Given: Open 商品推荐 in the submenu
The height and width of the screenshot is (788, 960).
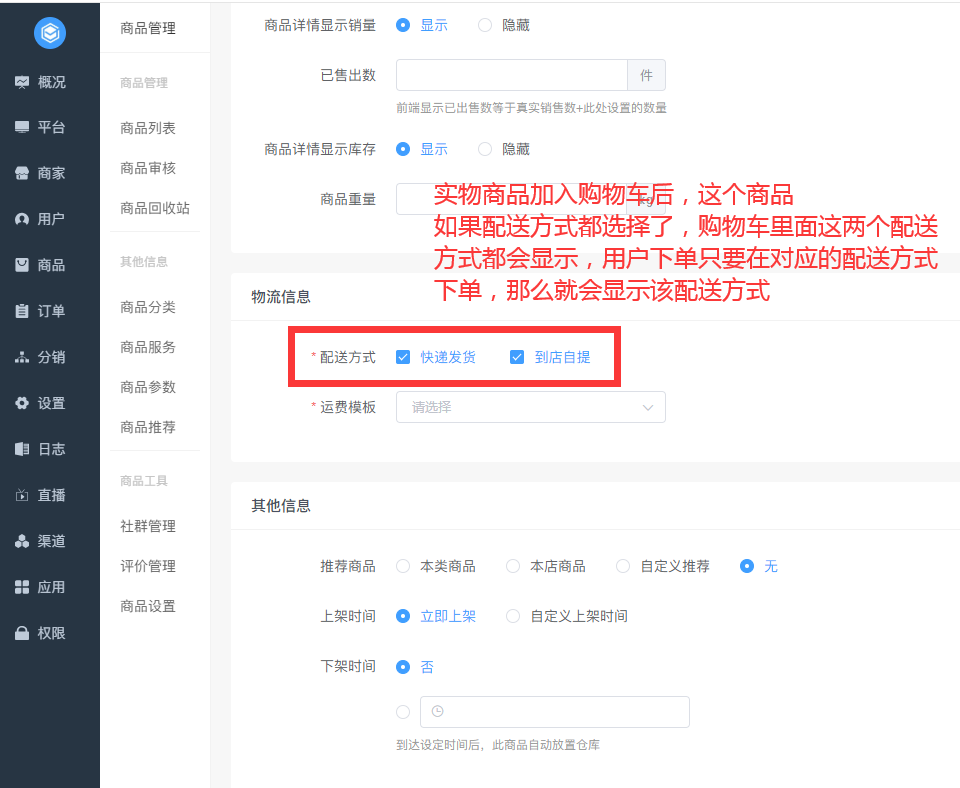Looking at the screenshot, I should point(148,427).
